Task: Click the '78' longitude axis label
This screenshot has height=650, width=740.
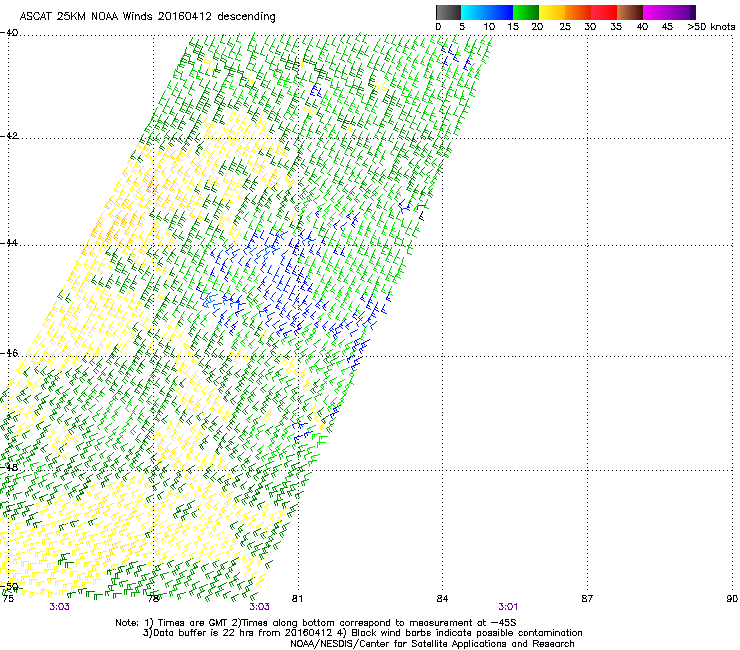Action: pyautogui.click(x=153, y=599)
